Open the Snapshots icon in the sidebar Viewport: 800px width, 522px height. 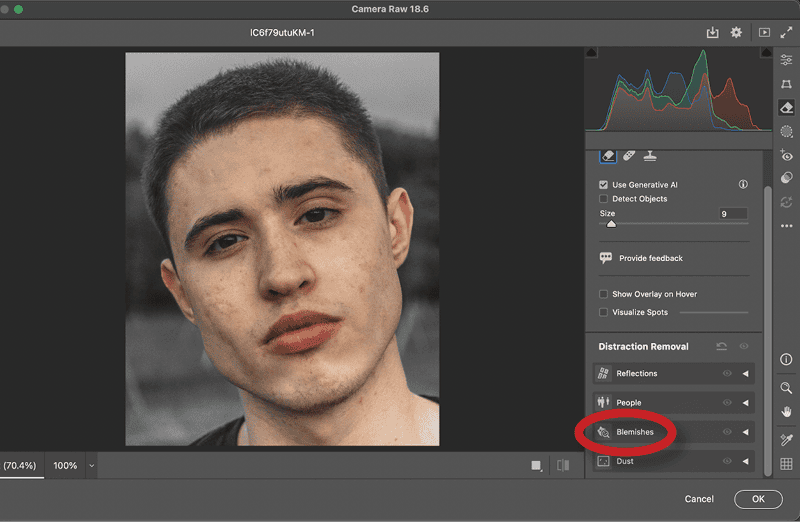pos(786,202)
